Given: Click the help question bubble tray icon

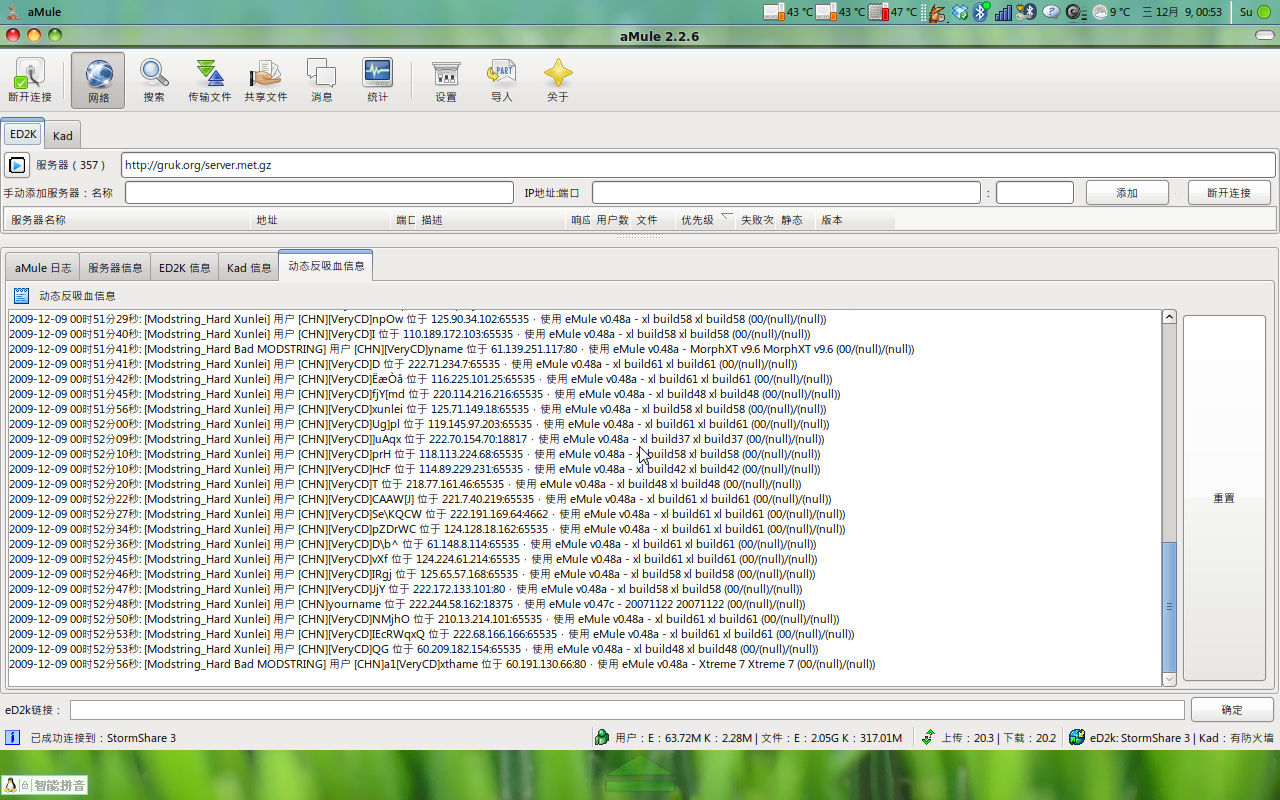Looking at the screenshot, I should [x=1051, y=12].
